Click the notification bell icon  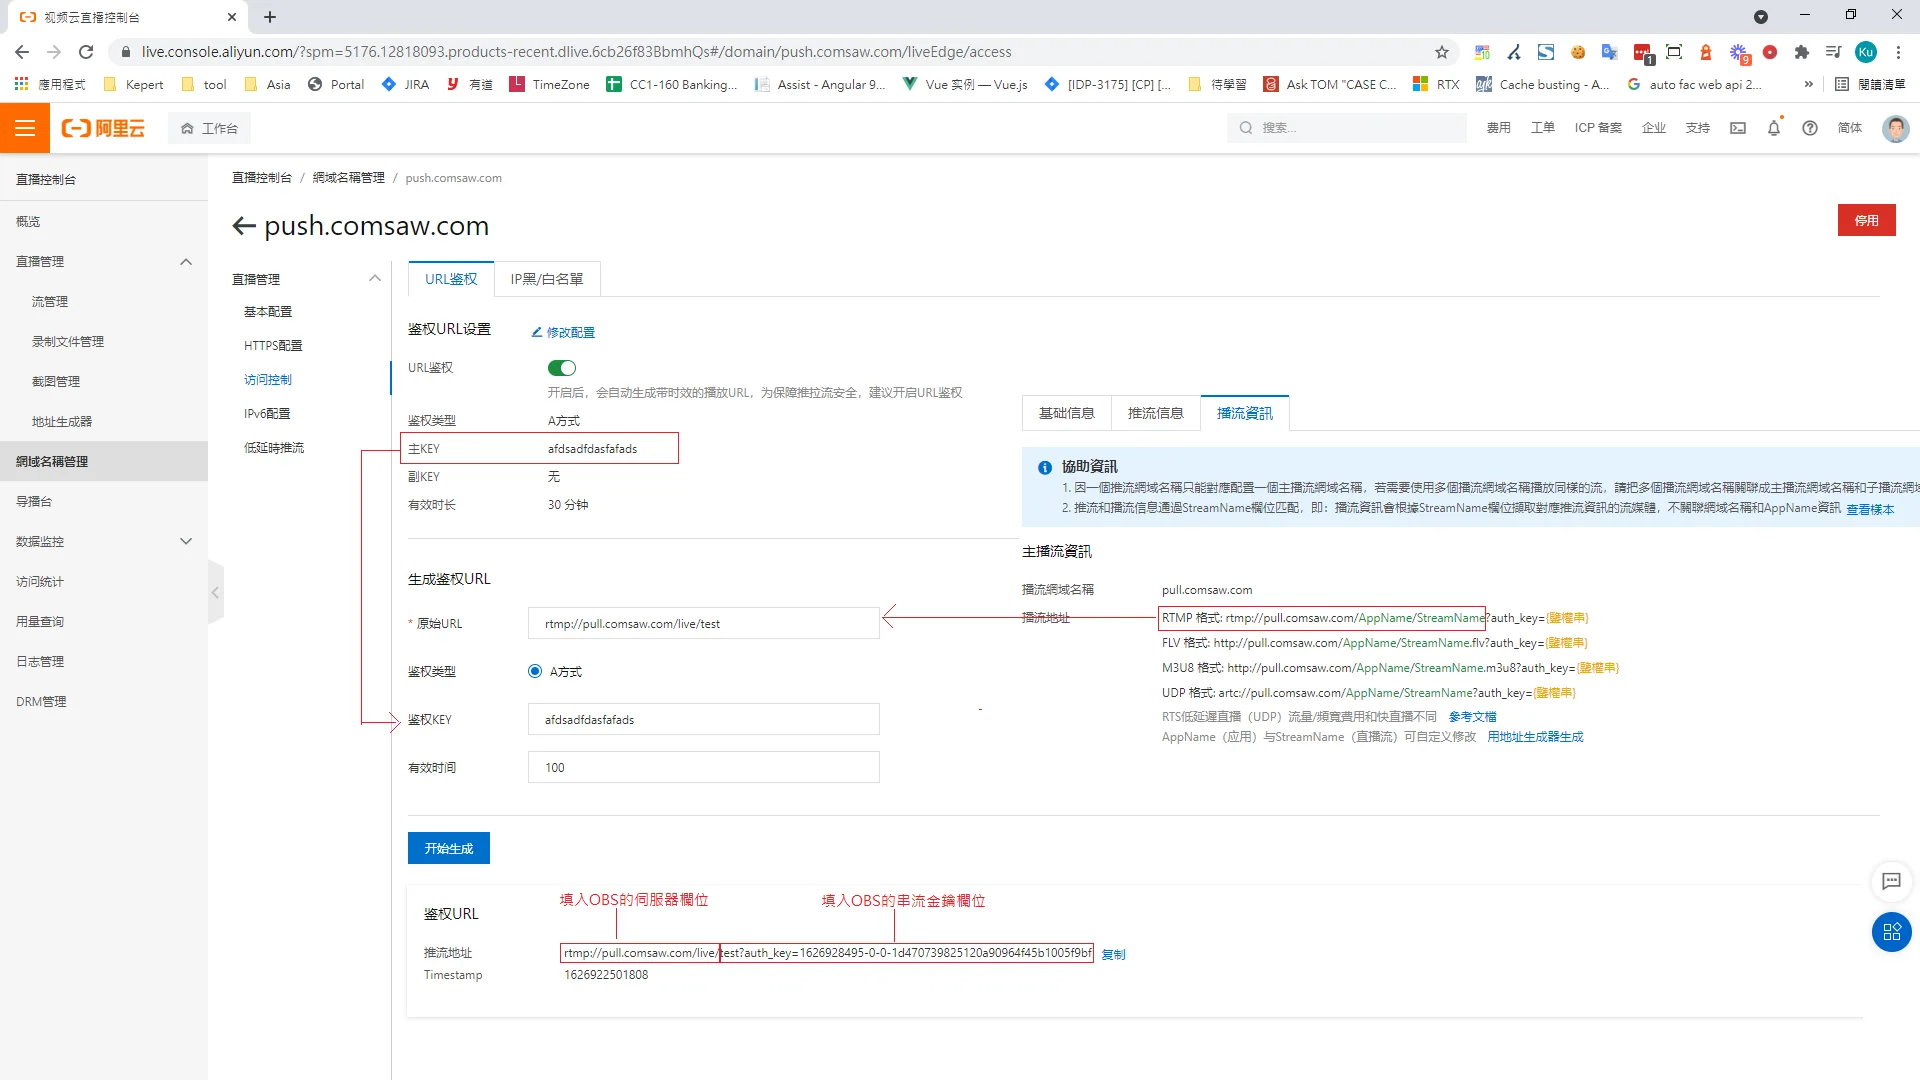pyautogui.click(x=1774, y=128)
